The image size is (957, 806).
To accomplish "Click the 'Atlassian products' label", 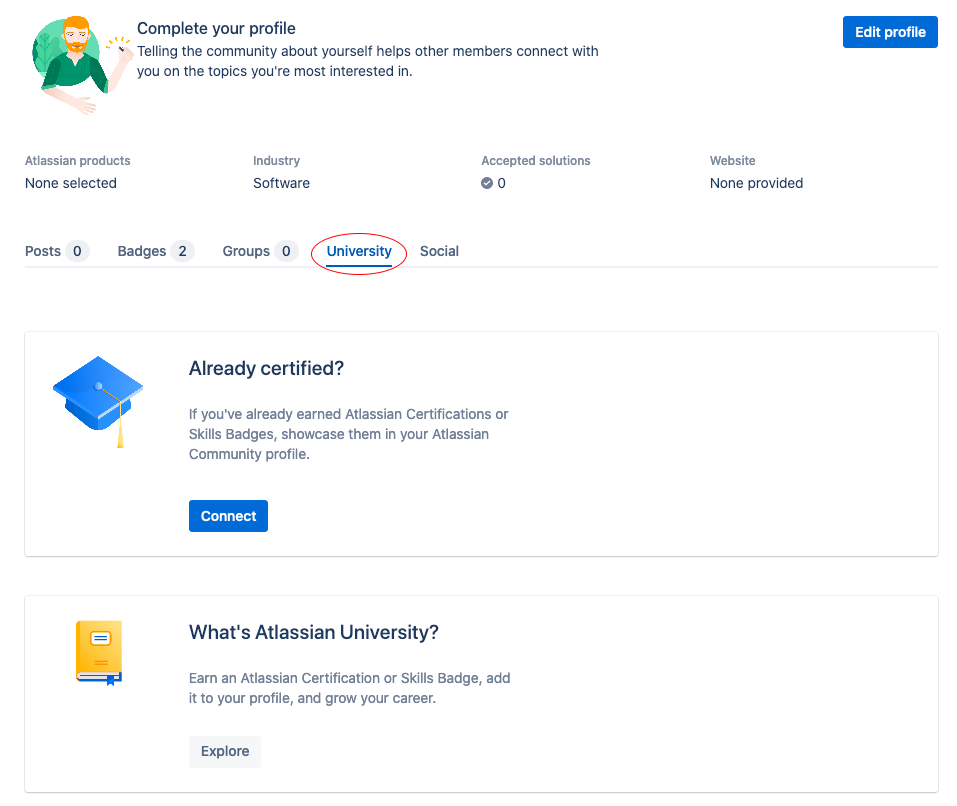I will [78, 160].
